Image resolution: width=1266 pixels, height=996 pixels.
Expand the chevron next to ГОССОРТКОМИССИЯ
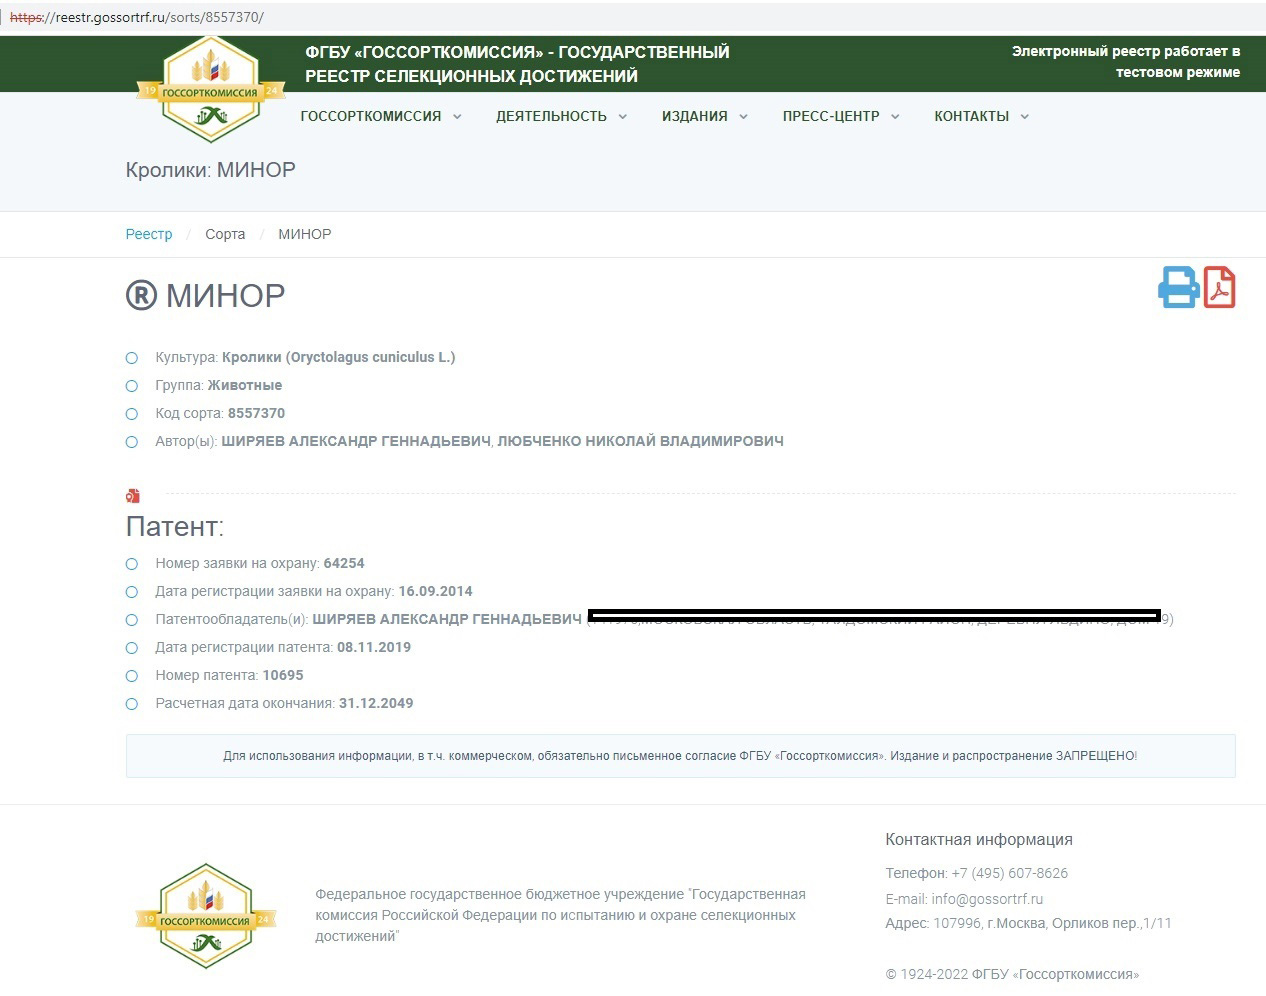coord(457,117)
